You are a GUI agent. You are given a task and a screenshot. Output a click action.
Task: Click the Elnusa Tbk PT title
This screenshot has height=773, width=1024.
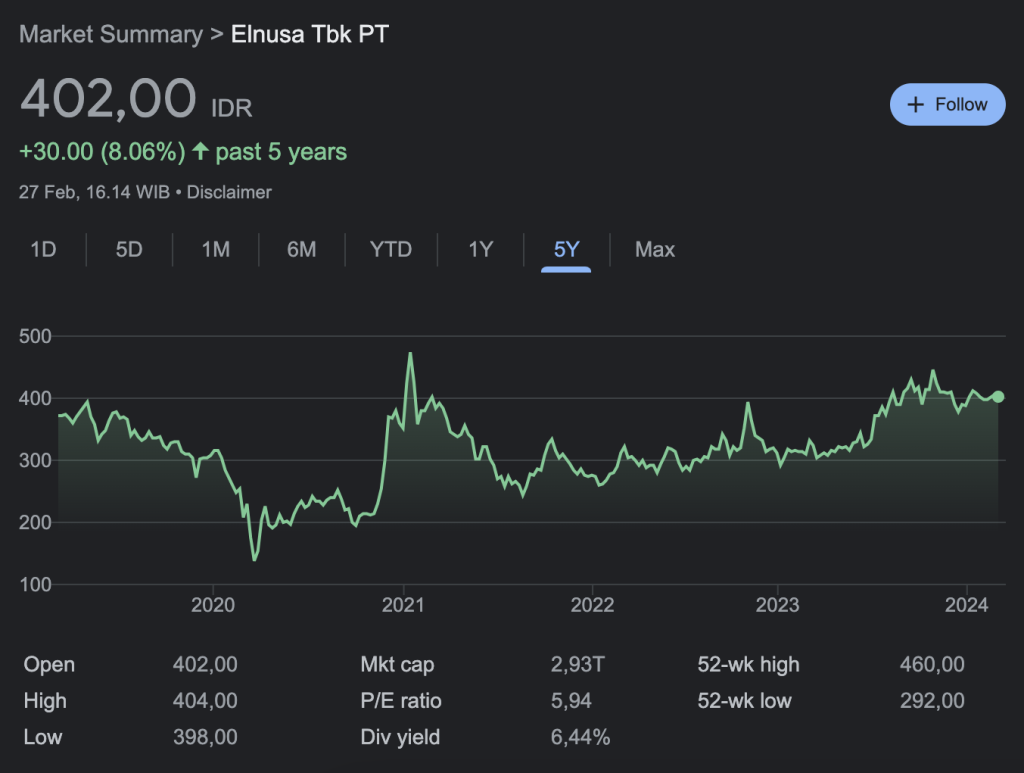(310, 34)
